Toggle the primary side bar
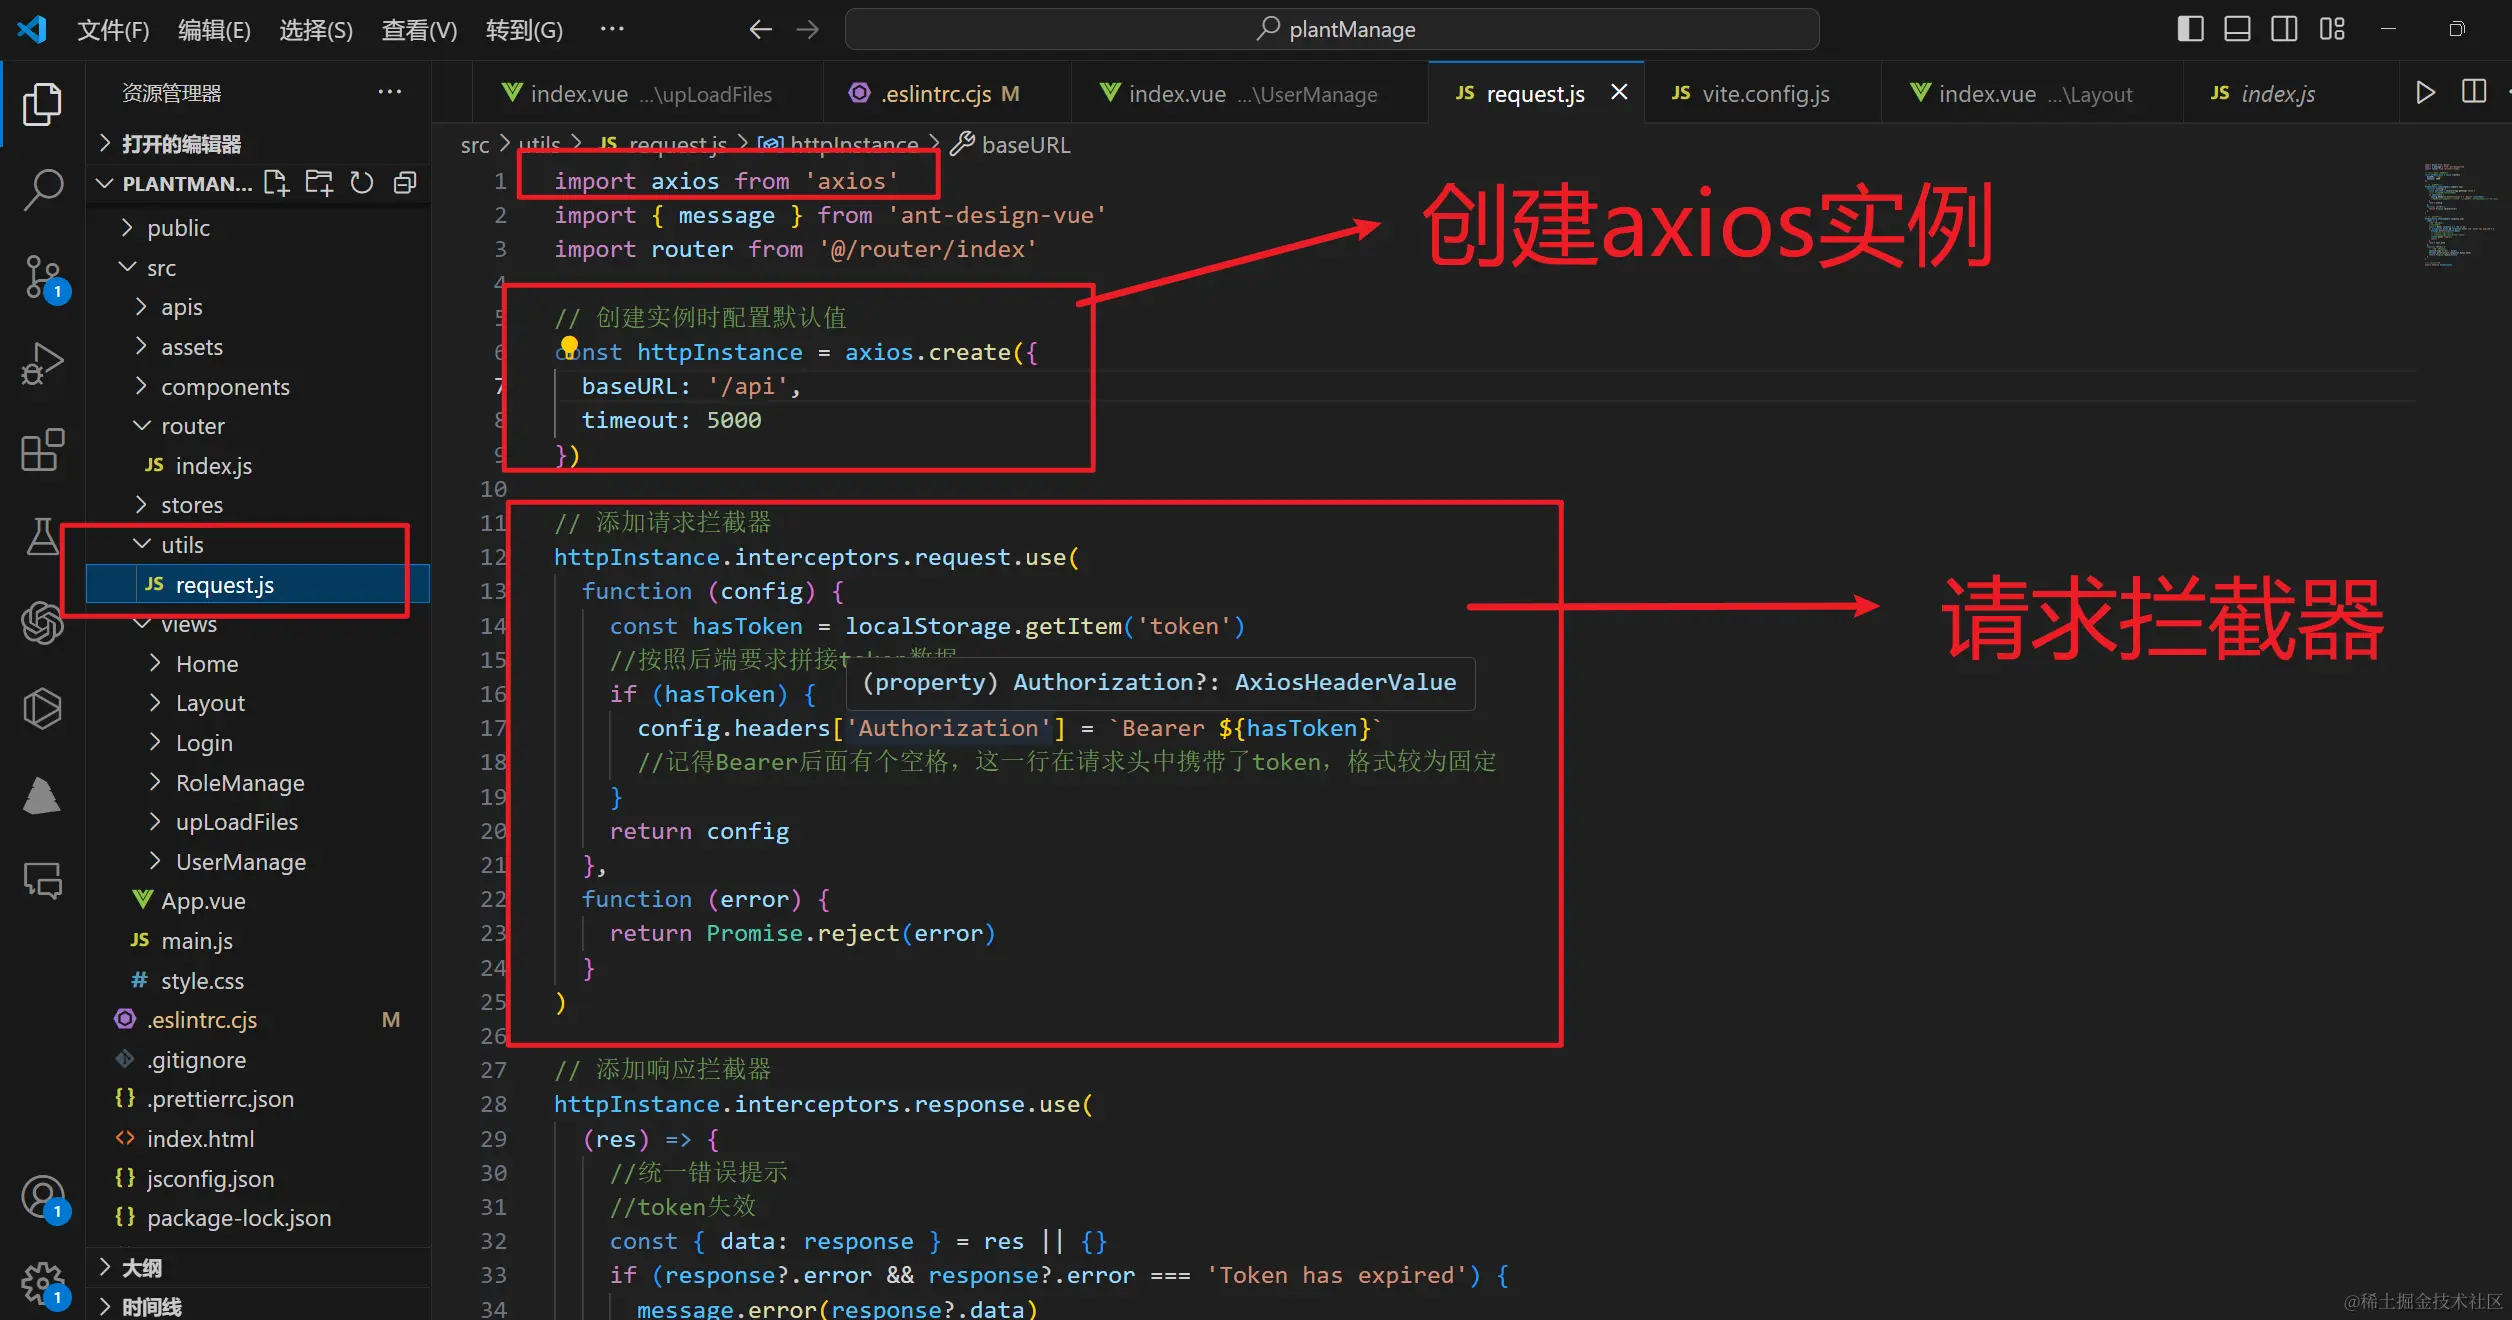 point(2190,29)
